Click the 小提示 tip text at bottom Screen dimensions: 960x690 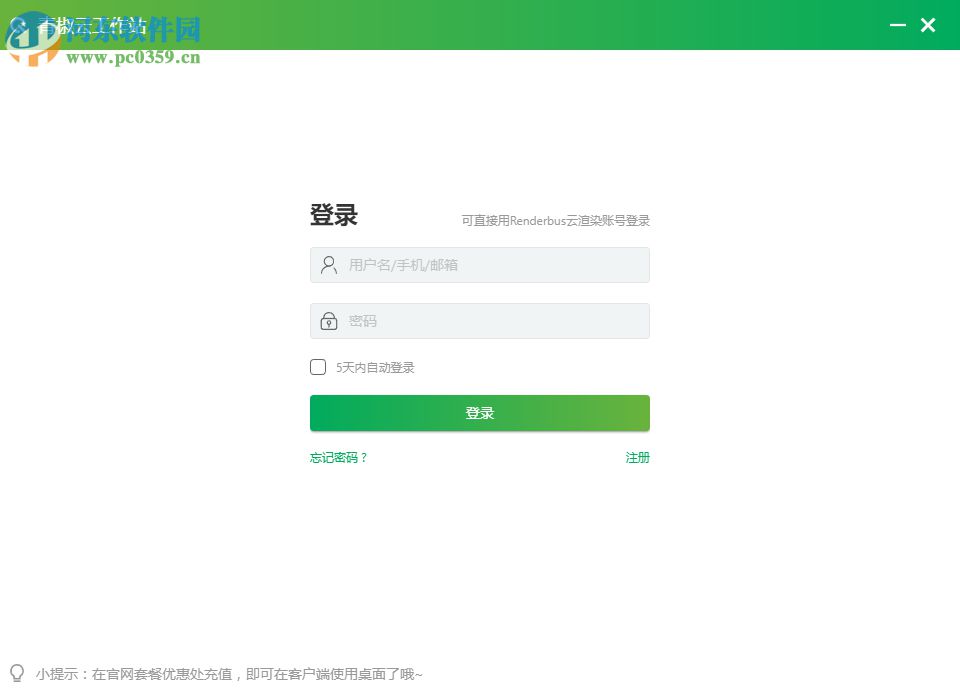[x=229, y=674]
